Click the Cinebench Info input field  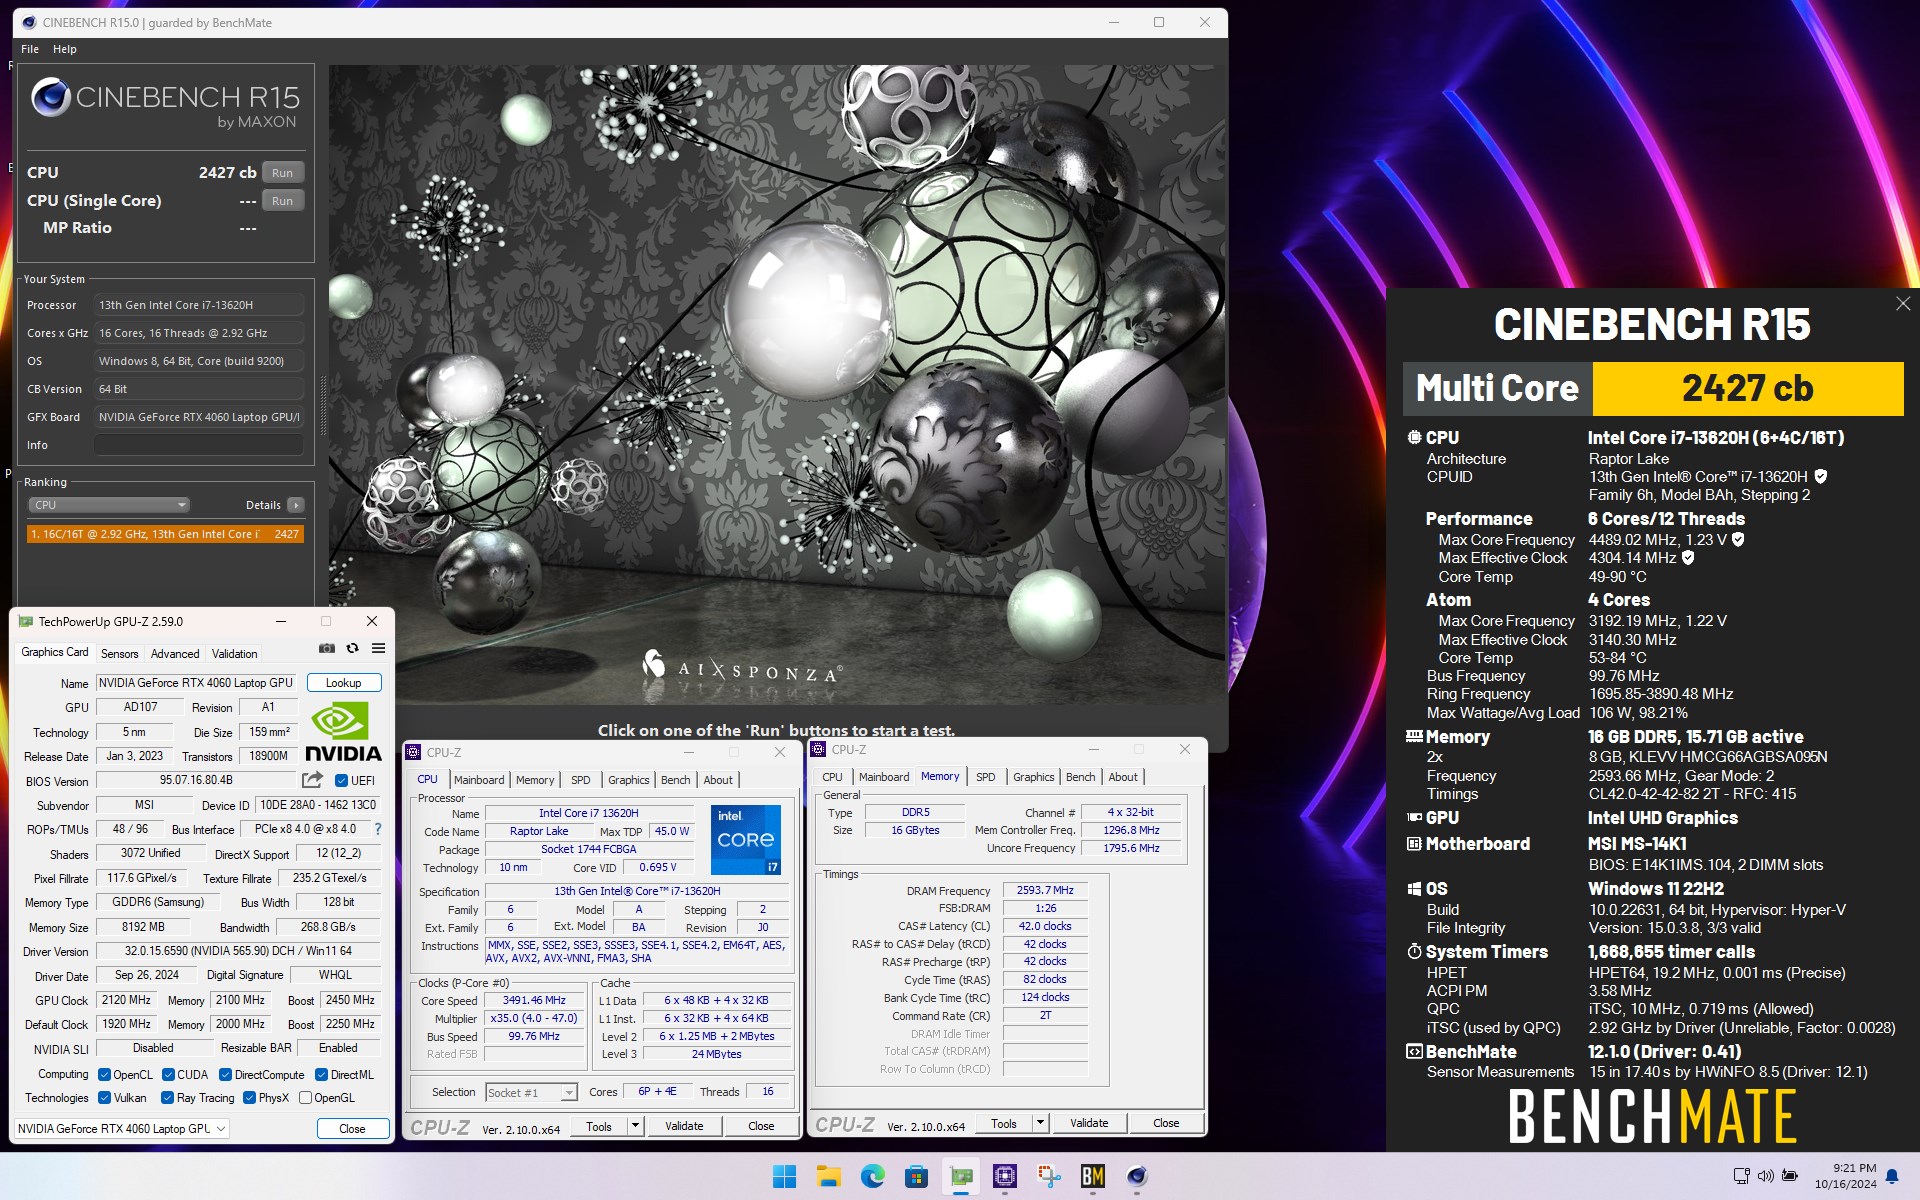click(x=199, y=445)
